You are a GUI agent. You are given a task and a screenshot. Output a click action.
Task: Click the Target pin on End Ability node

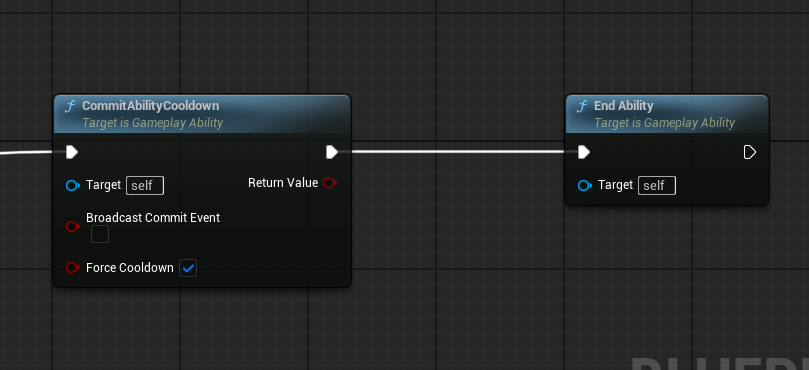(x=585, y=185)
